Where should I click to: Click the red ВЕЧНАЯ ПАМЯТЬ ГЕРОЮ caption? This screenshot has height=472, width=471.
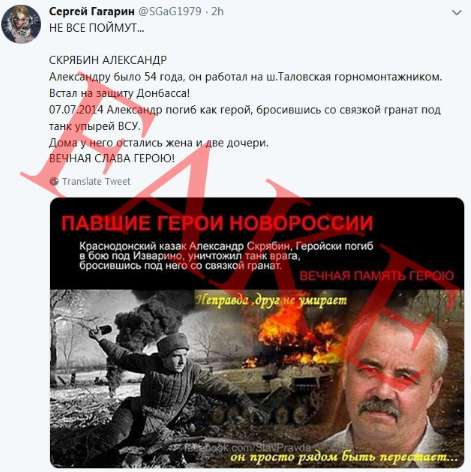(377, 276)
